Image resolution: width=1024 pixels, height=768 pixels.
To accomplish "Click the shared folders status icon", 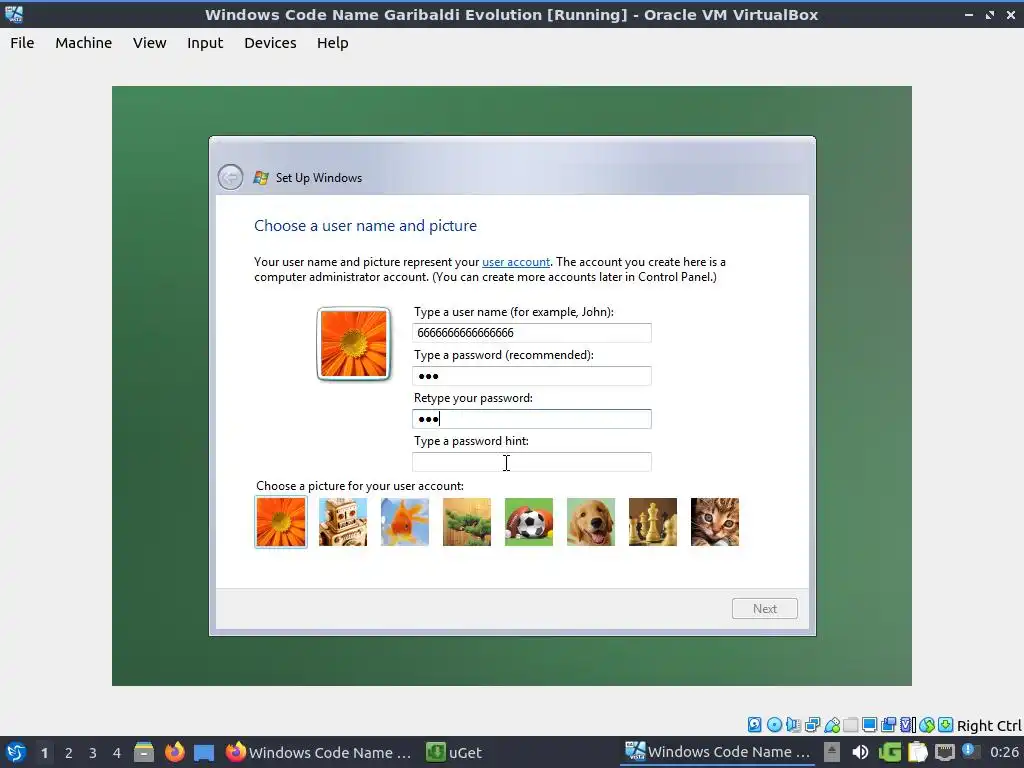I will 850,725.
